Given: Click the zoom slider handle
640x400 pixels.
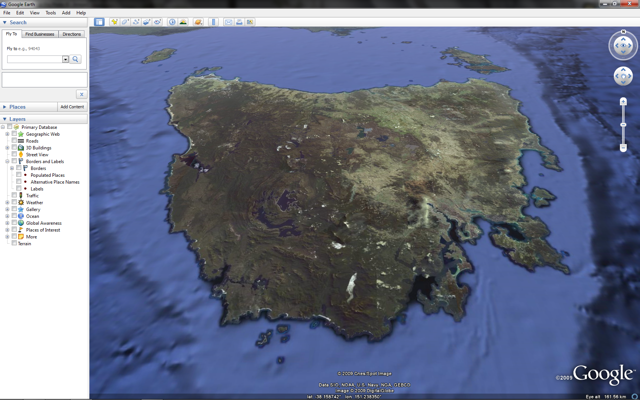Looking at the screenshot, I should 623,124.
